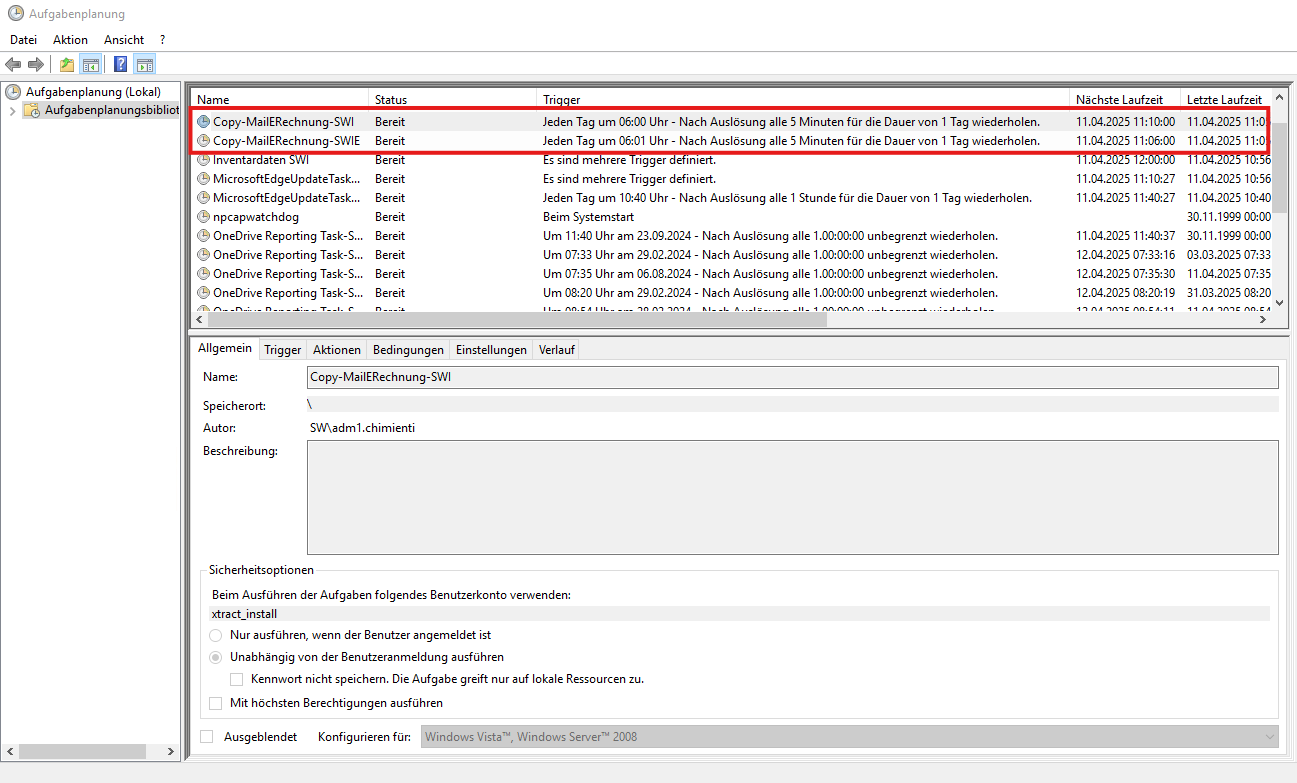Viewport: 1297px width, 783px height.
Task: Enable 'Mit höchsten Berechtigungen ausführen' checkbox
Action: point(216,703)
